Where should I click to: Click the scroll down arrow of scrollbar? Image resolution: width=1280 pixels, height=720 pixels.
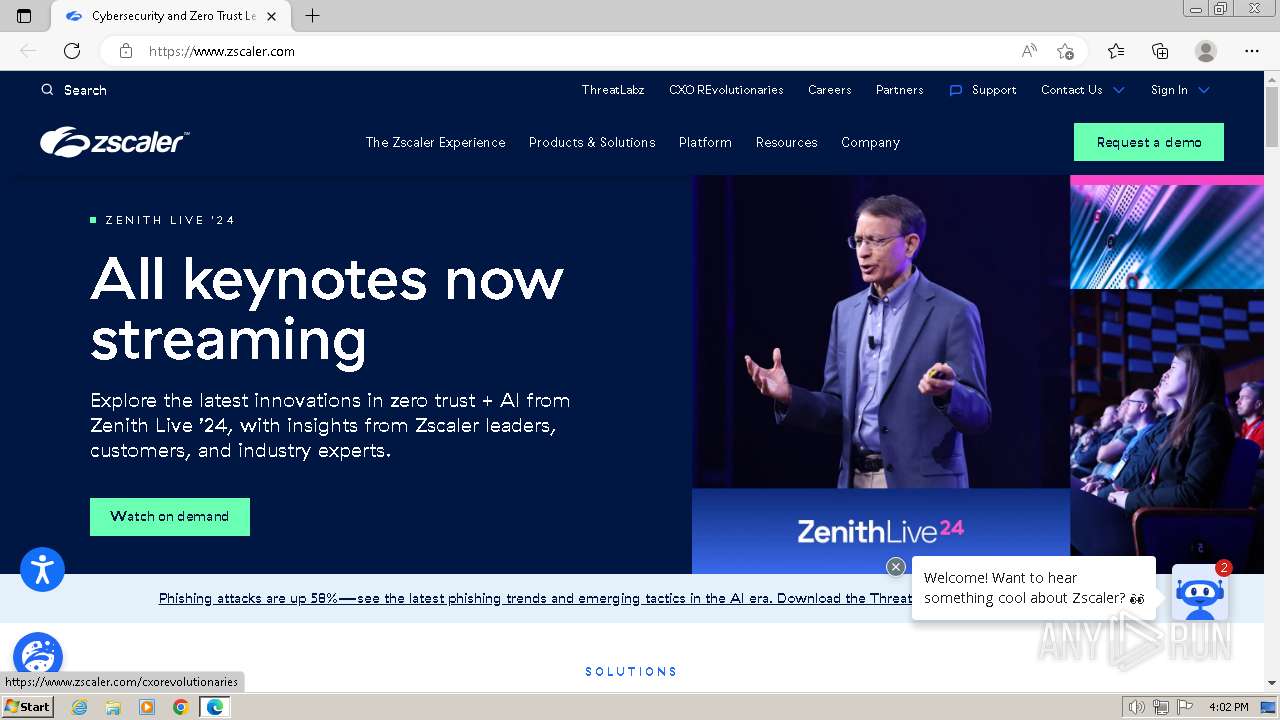1272,683
